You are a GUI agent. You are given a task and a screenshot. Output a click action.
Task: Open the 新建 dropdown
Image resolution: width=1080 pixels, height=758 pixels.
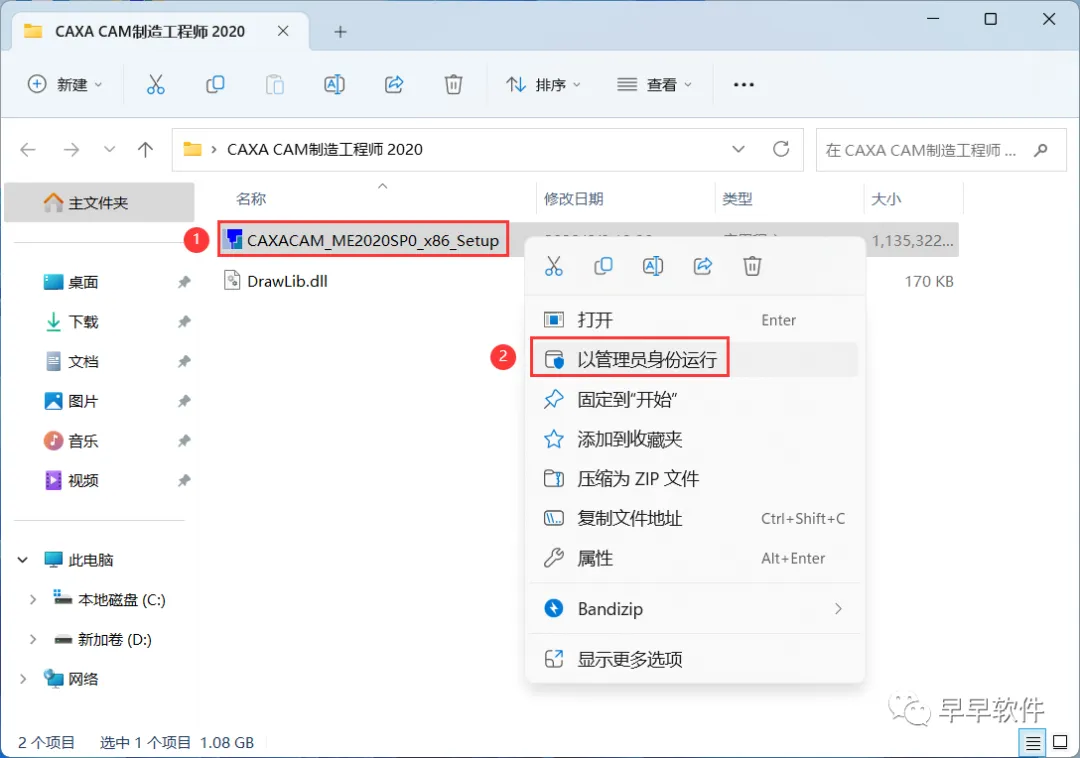pos(65,85)
